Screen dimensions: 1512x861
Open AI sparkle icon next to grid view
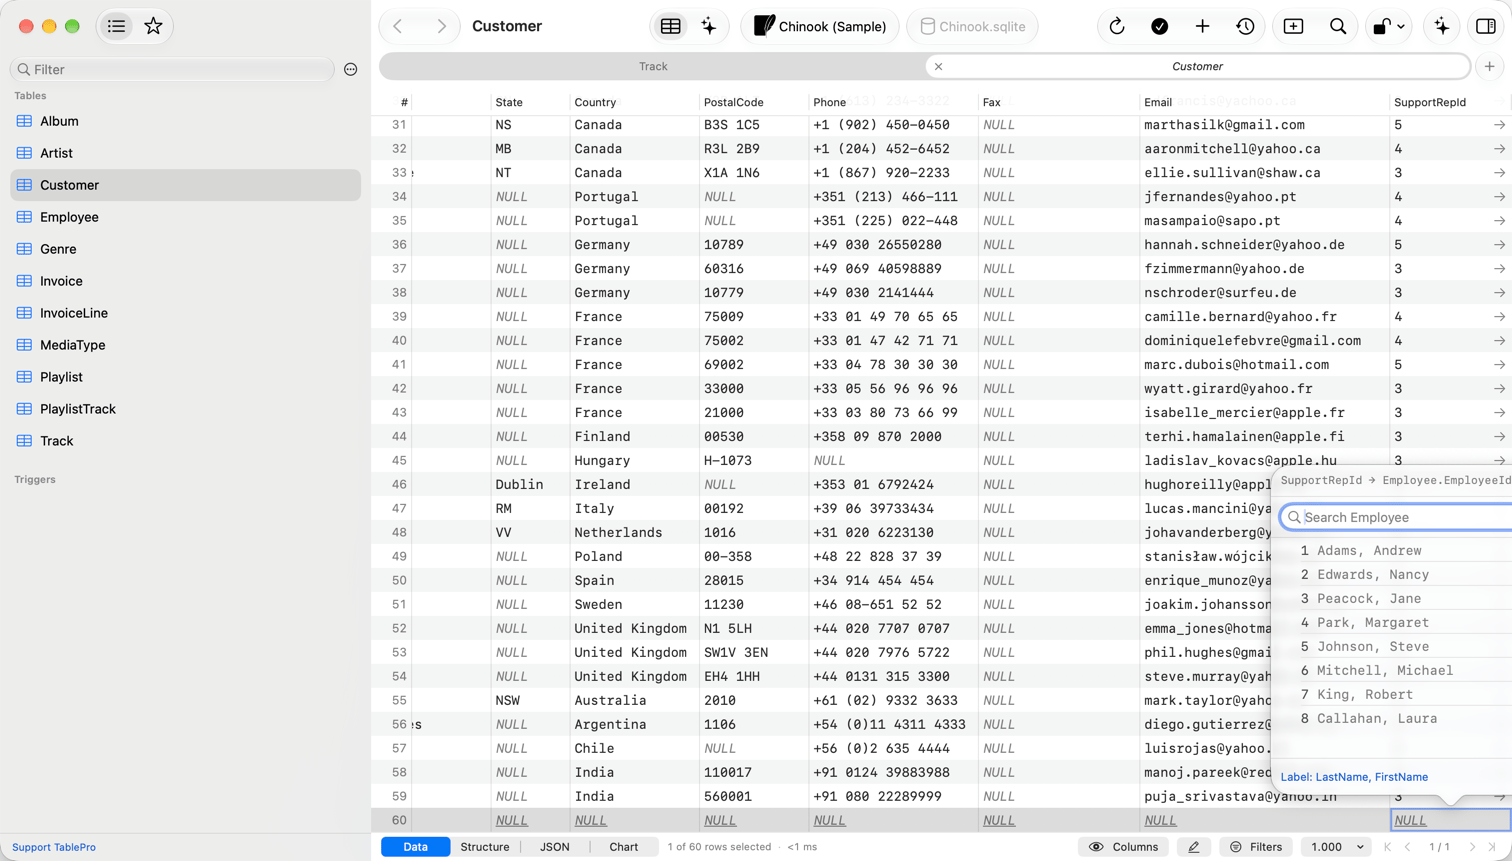point(709,26)
